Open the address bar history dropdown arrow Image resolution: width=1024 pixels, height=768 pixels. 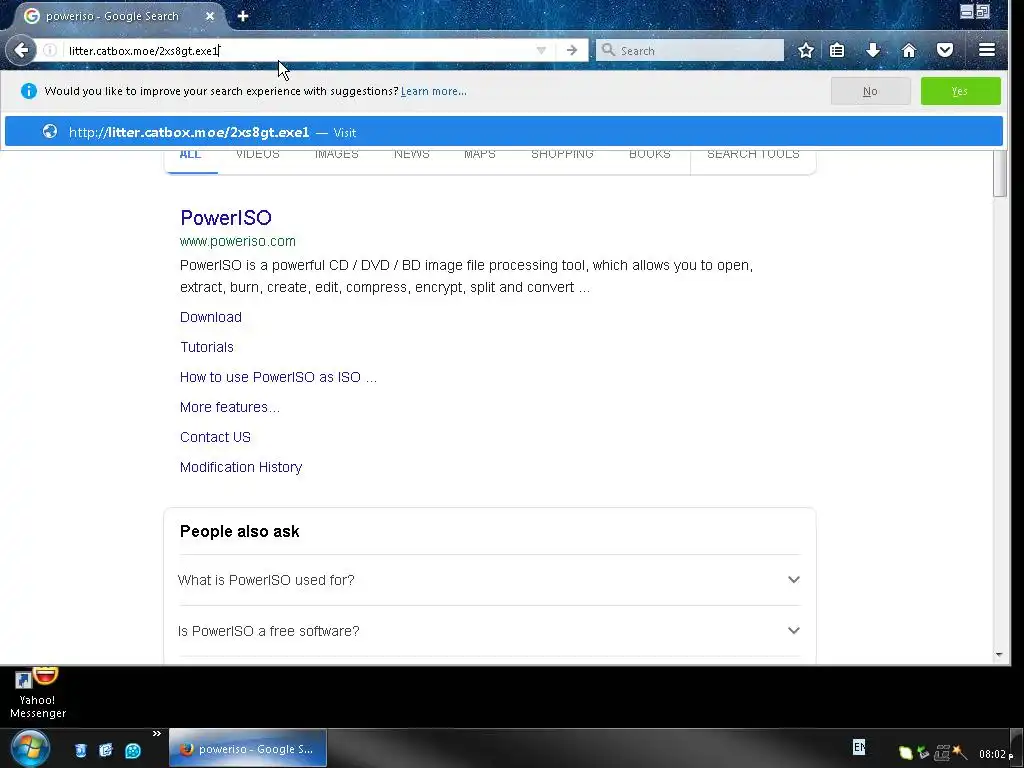pyautogui.click(x=541, y=50)
